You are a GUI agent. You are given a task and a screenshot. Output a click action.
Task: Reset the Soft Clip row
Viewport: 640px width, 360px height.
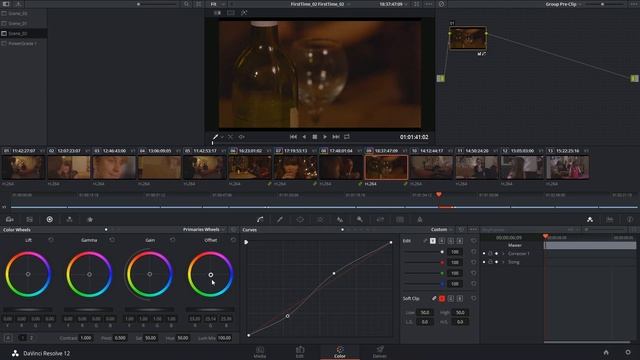473,298
